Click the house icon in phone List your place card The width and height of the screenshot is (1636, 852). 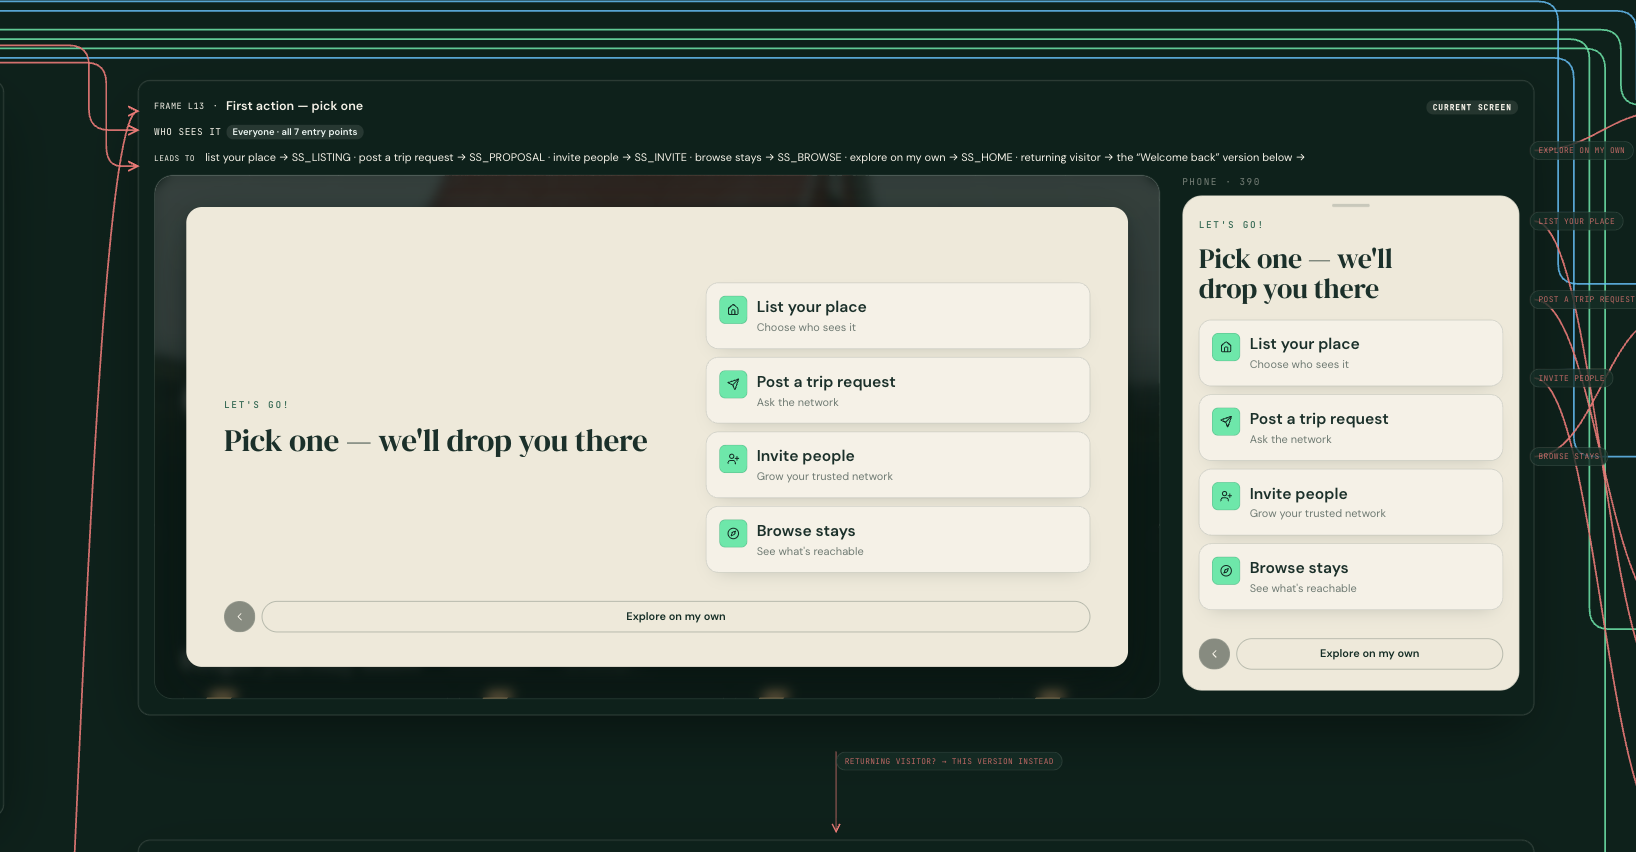(x=1226, y=347)
